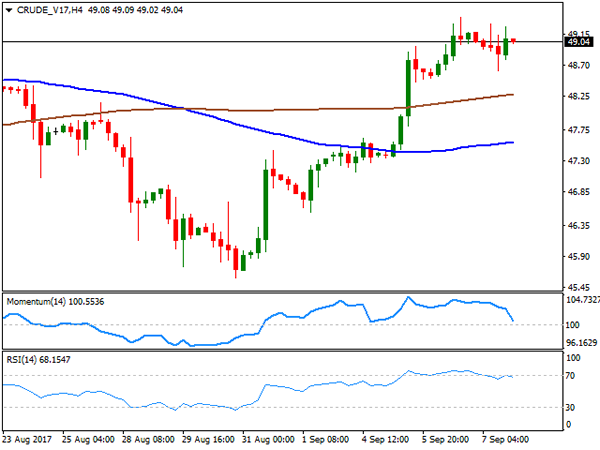This screenshot has width=600, height=450.
Task: Click the CRUDE_V17,H4 symbol title
Action: (49, 10)
